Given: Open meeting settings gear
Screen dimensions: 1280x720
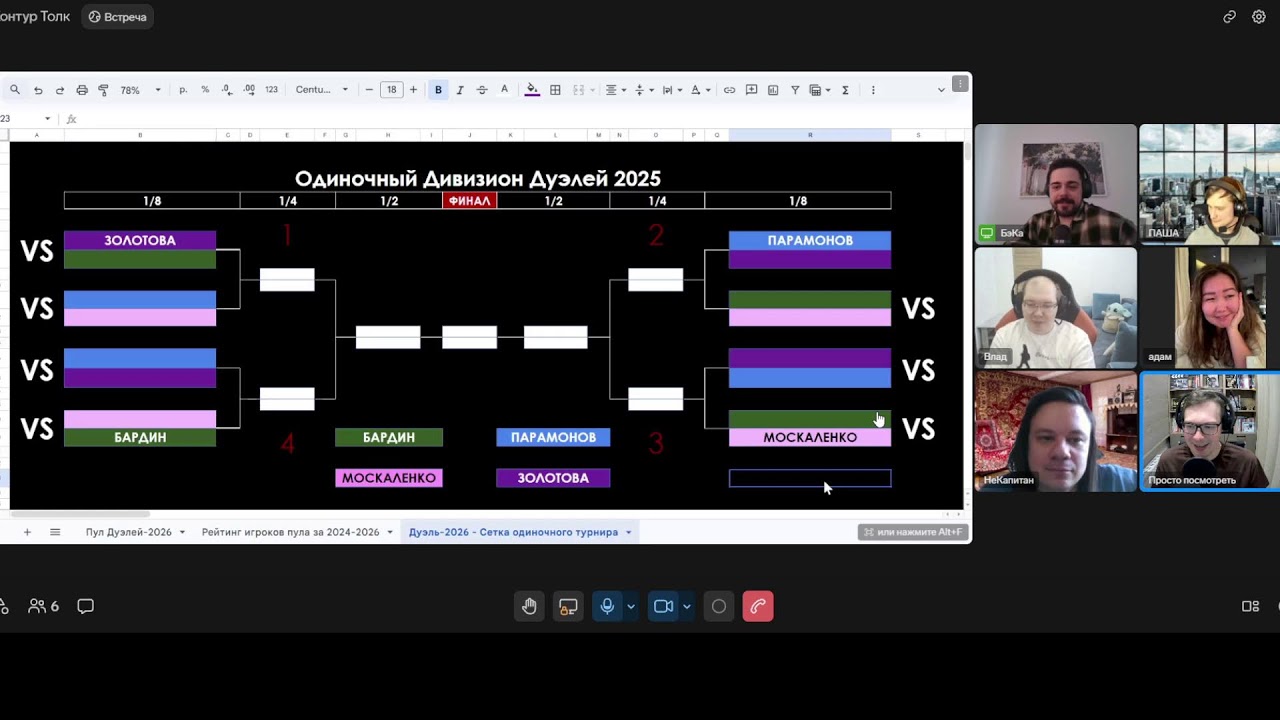Looking at the screenshot, I should tap(1259, 17).
